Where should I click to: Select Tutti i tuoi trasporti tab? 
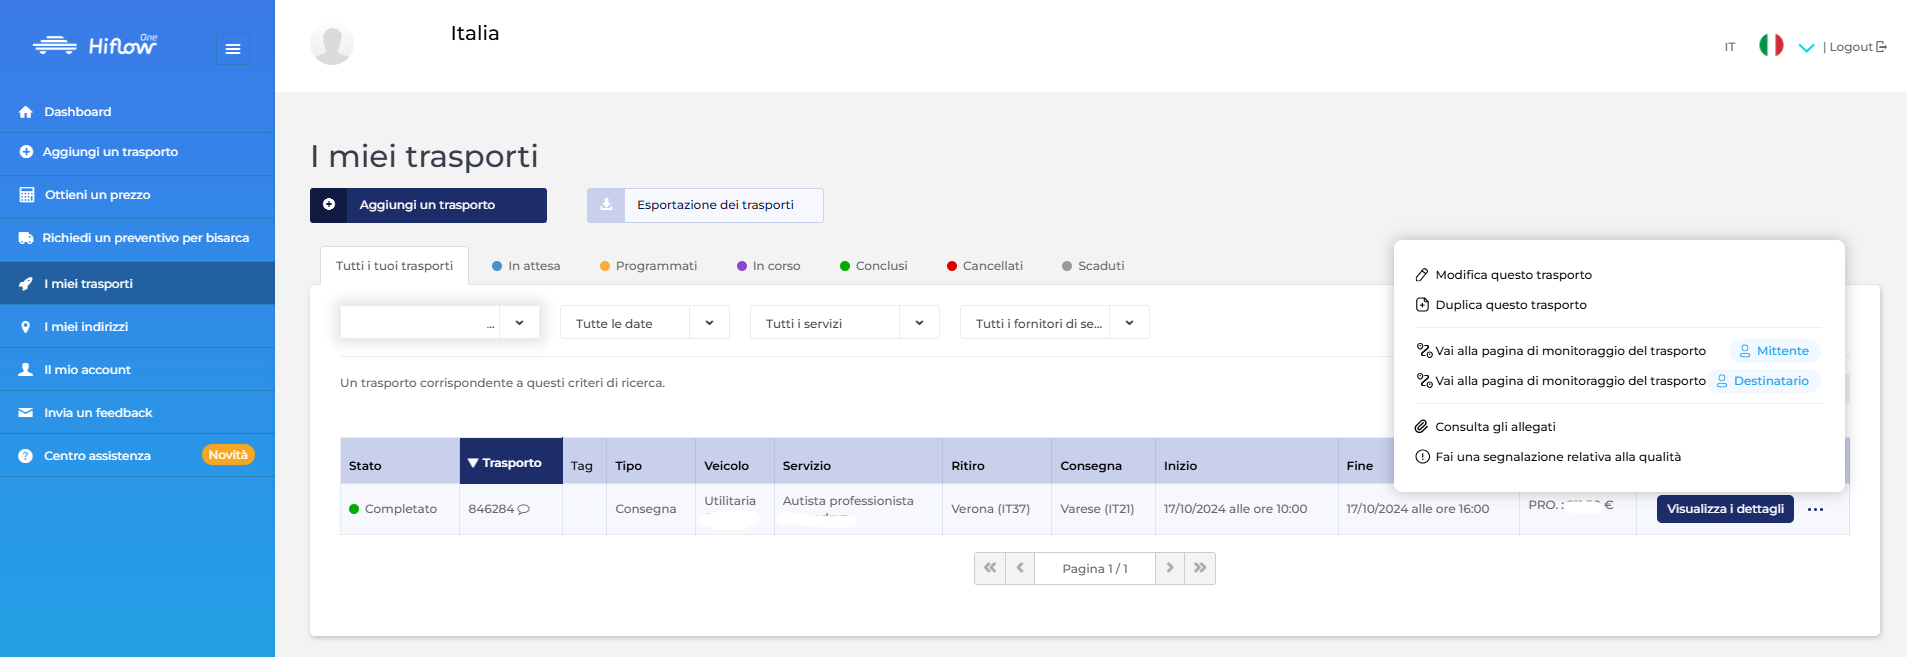(394, 266)
